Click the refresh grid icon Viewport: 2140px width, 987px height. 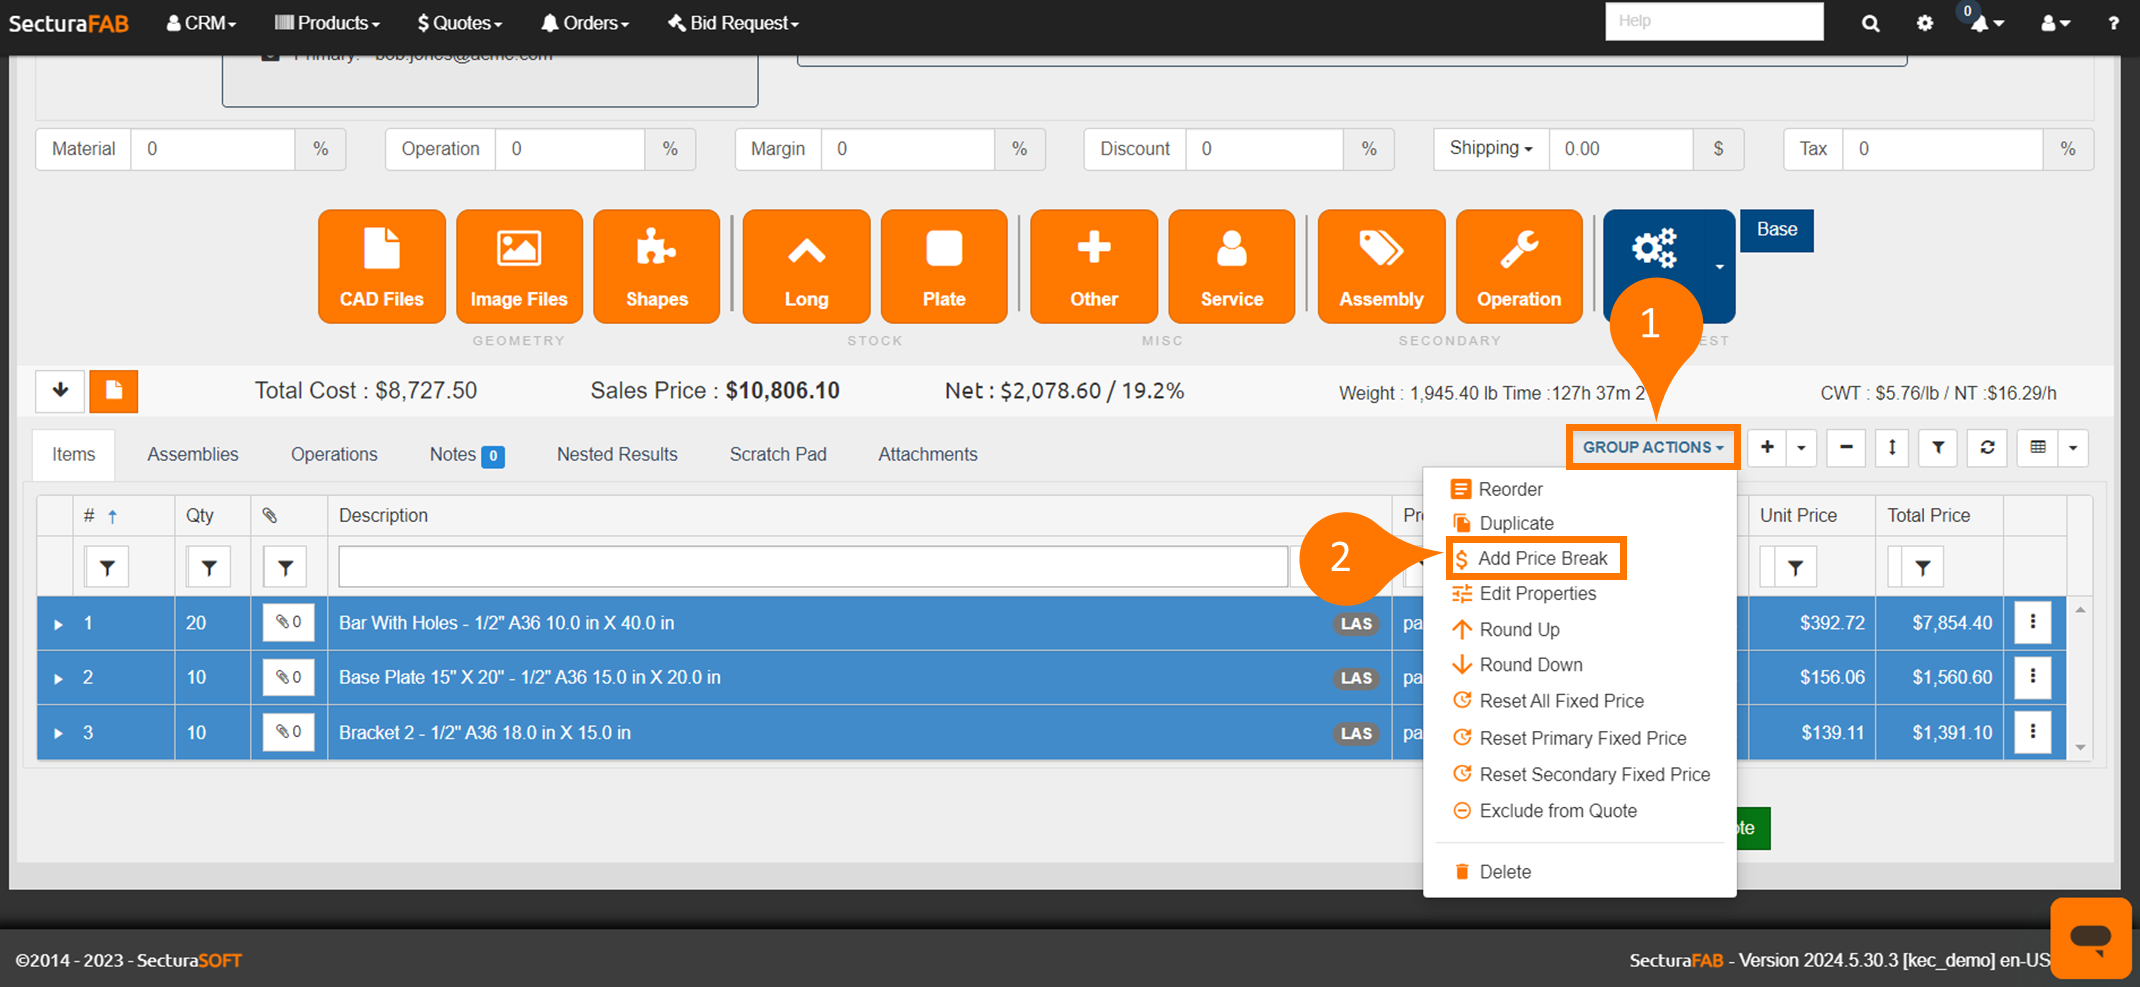[1987, 448]
